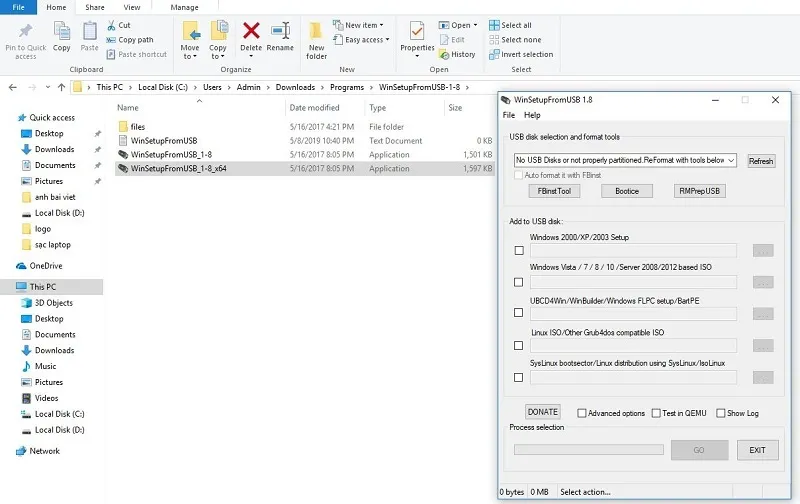This screenshot has height=504, width=800.
Task: Click the Refresh button
Action: (761, 161)
